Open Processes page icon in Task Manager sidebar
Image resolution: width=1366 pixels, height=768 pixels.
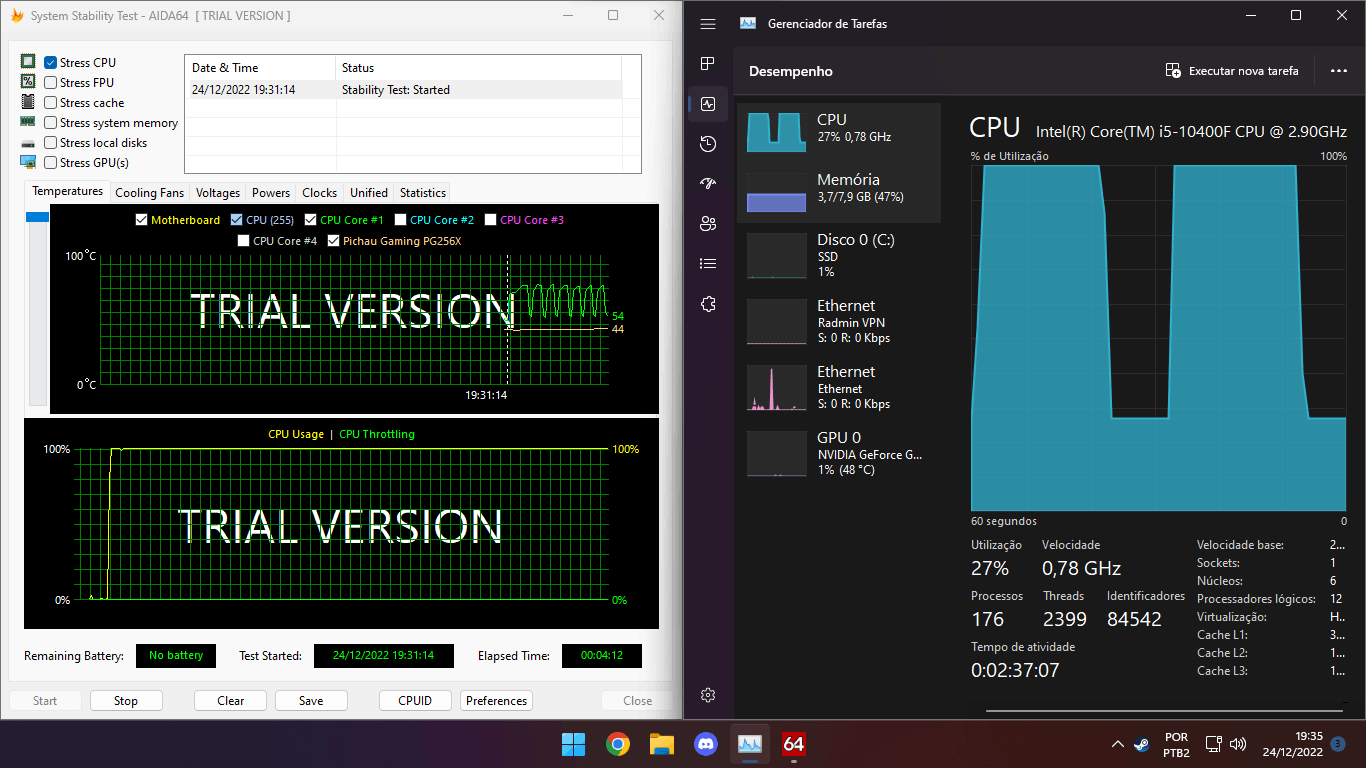(x=708, y=63)
